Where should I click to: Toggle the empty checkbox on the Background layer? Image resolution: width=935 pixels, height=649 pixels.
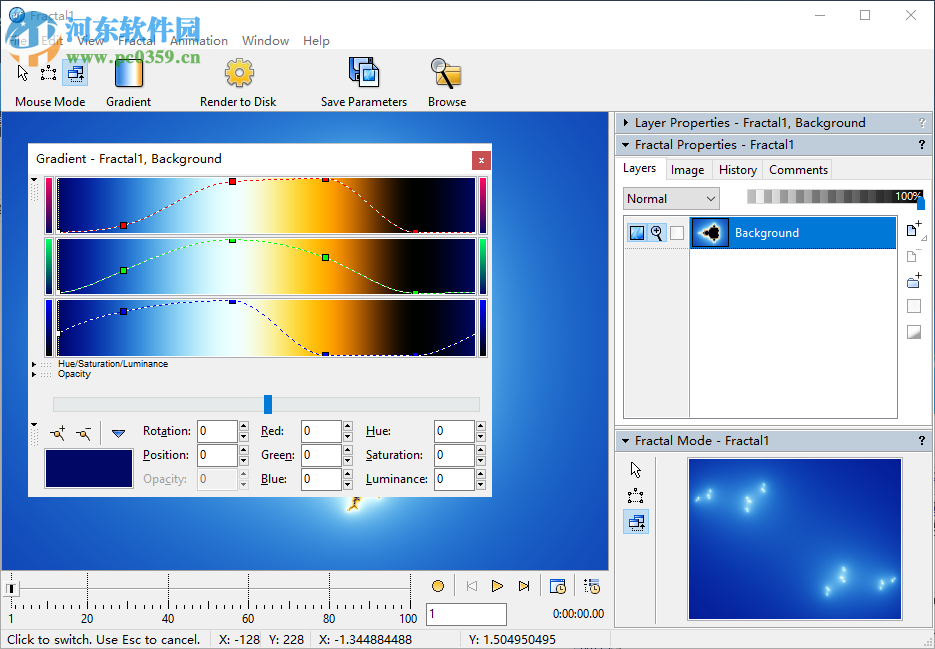tap(677, 233)
